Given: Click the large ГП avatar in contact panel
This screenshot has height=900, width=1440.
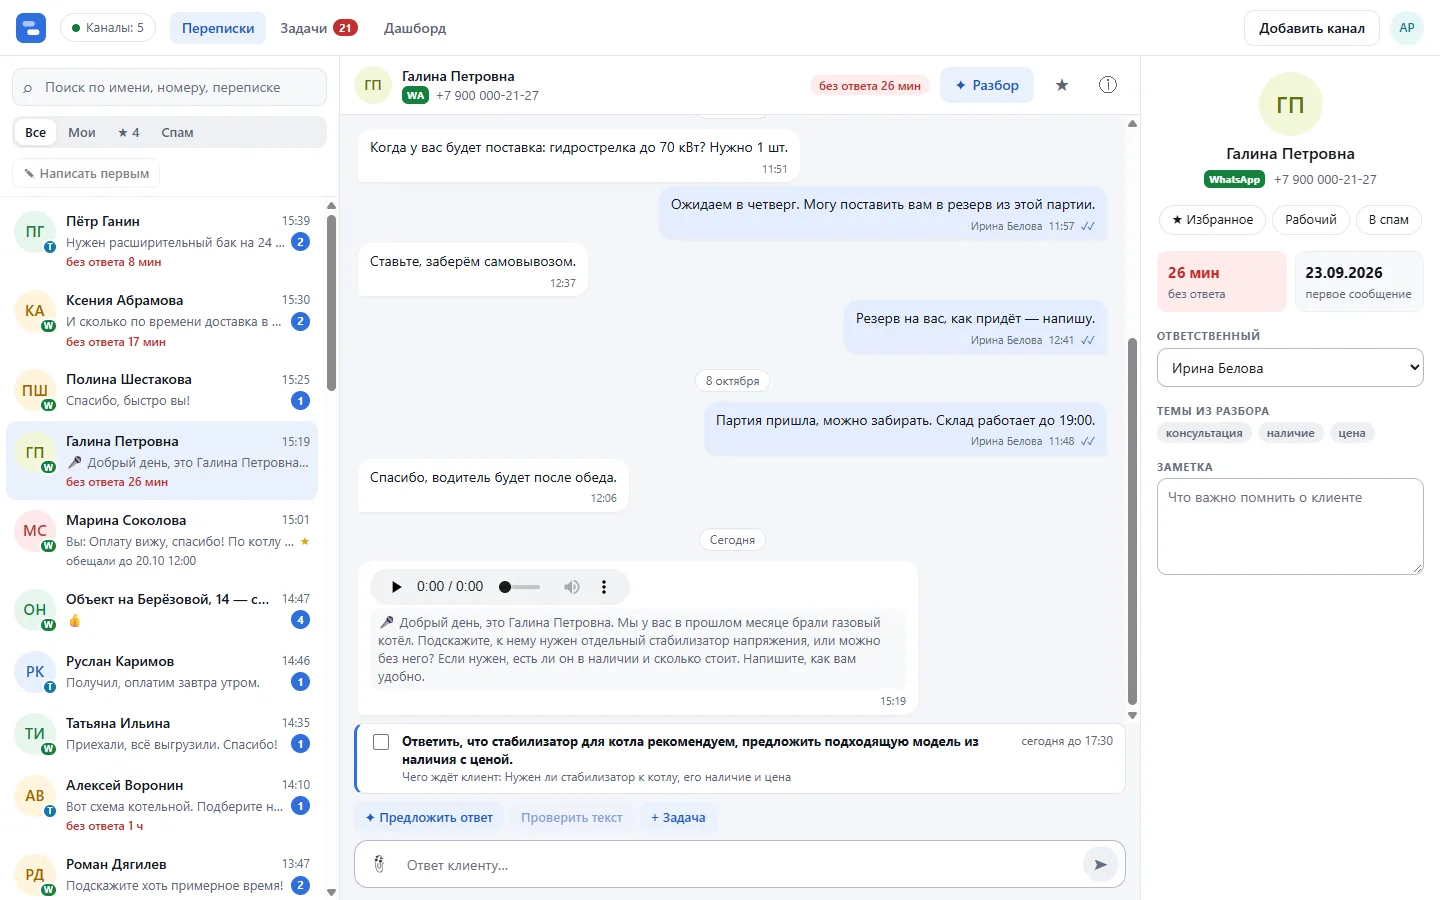Looking at the screenshot, I should [1290, 104].
